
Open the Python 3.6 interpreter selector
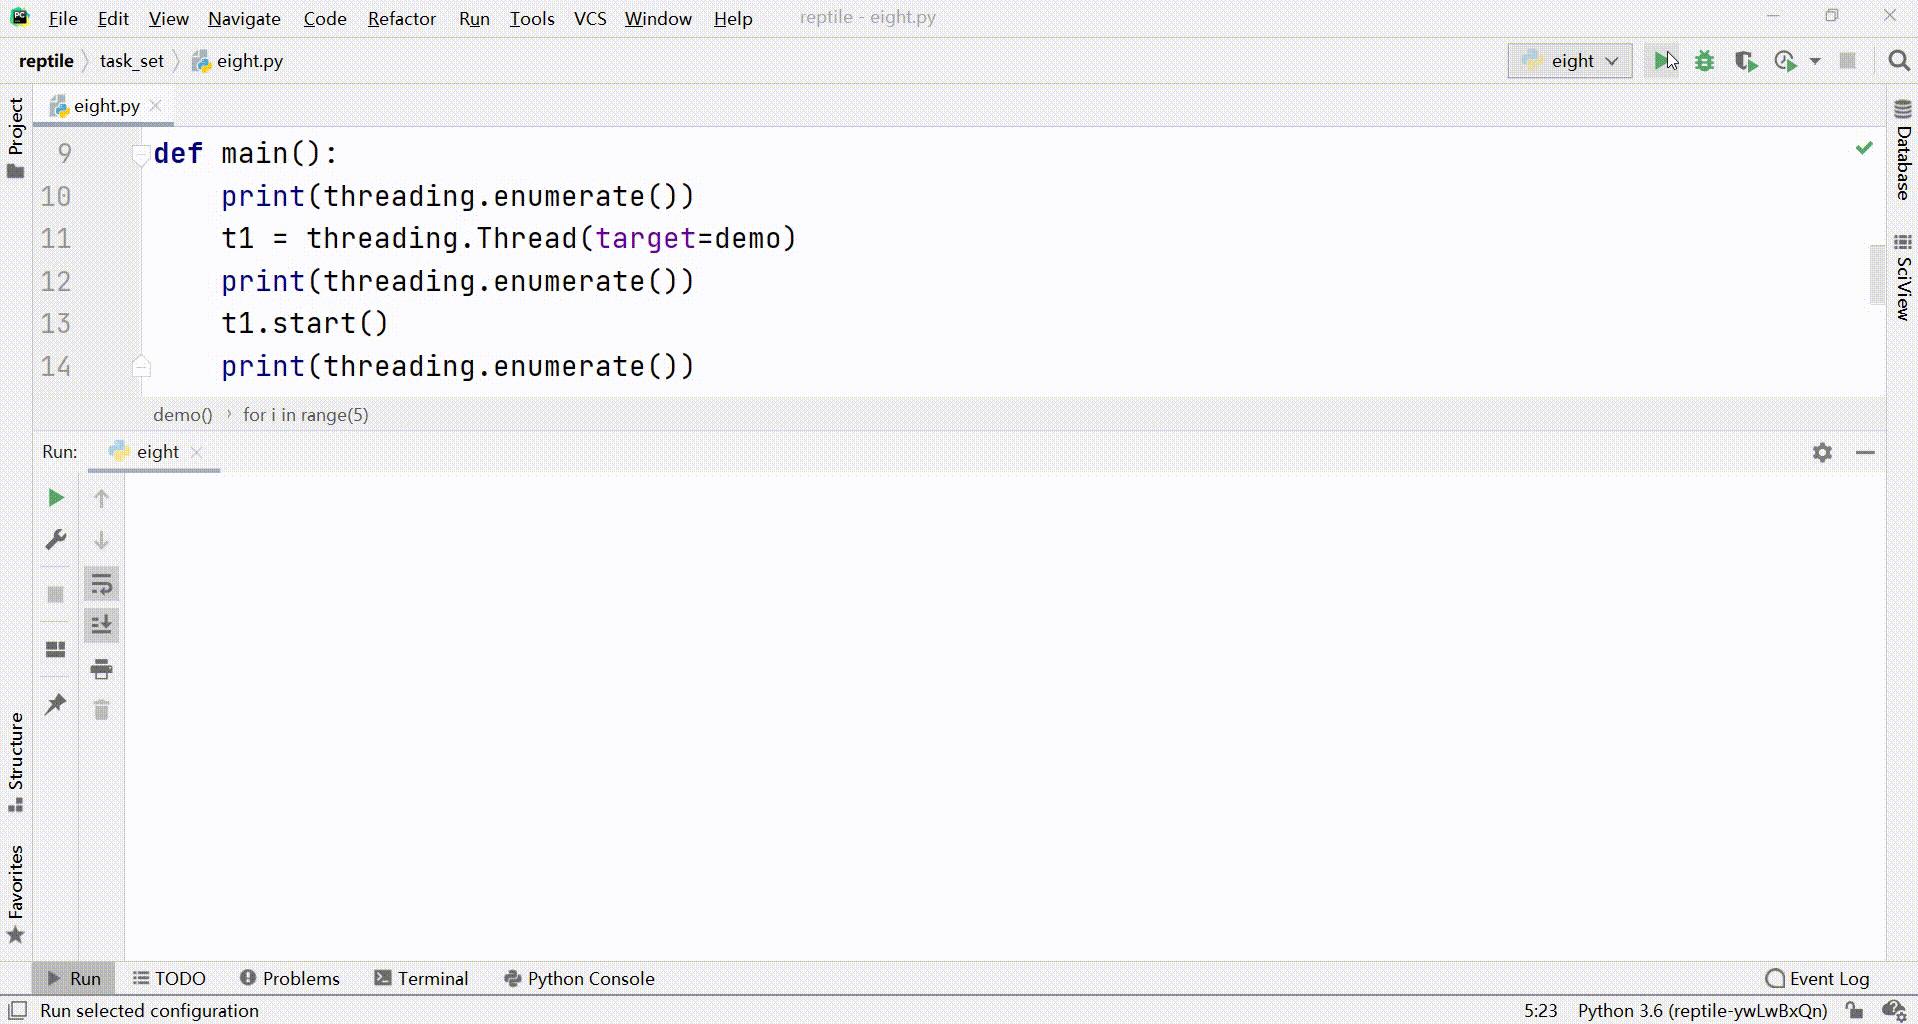(x=1702, y=1011)
